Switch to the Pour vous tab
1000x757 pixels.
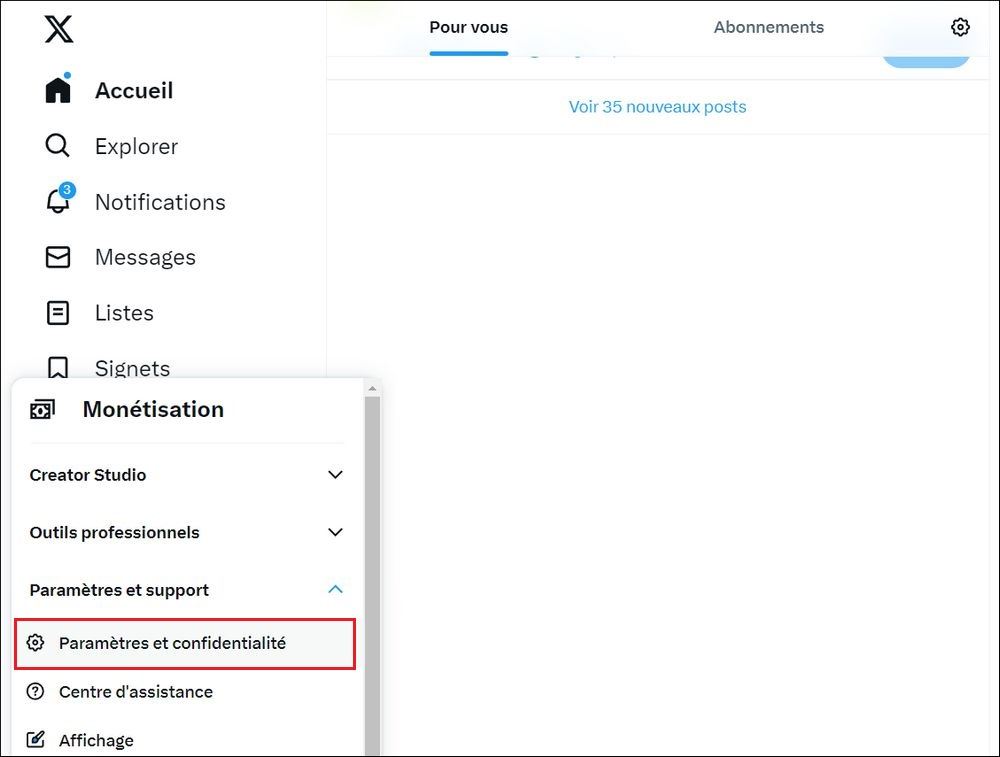pyautogui.click(x=468, y=27)
